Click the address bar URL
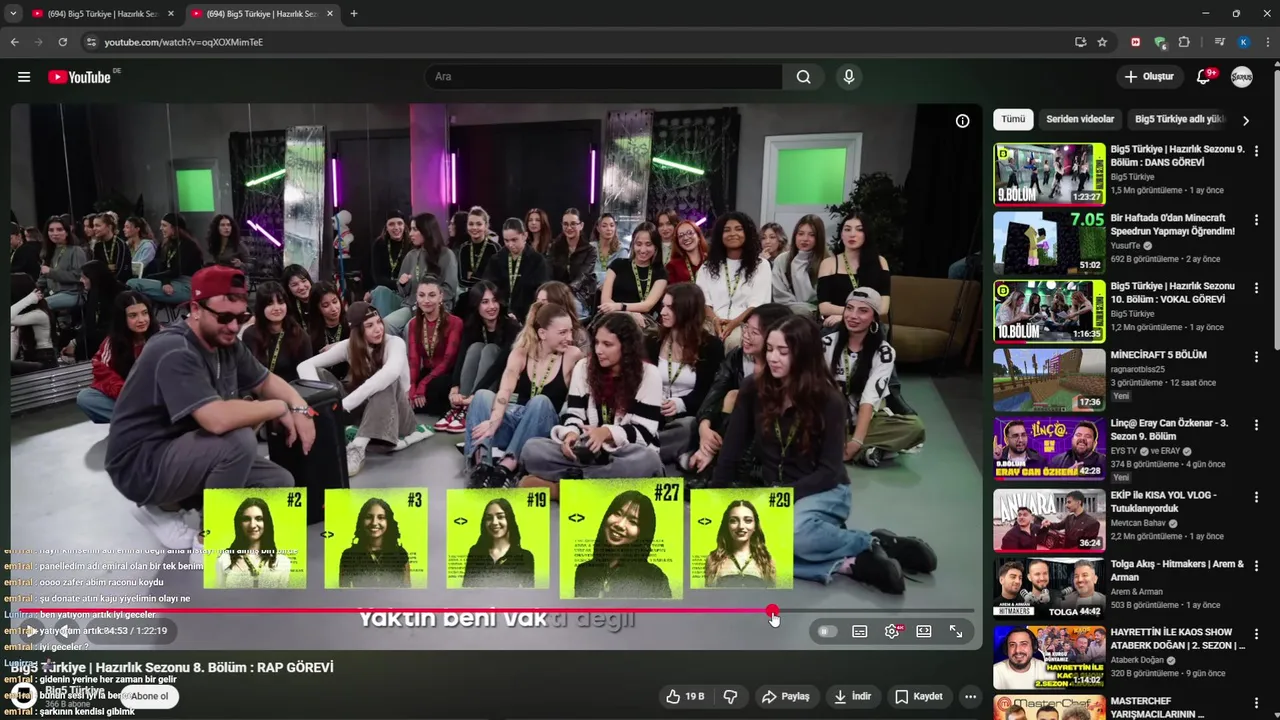The image size is (1280, 720). pos(184,42)
